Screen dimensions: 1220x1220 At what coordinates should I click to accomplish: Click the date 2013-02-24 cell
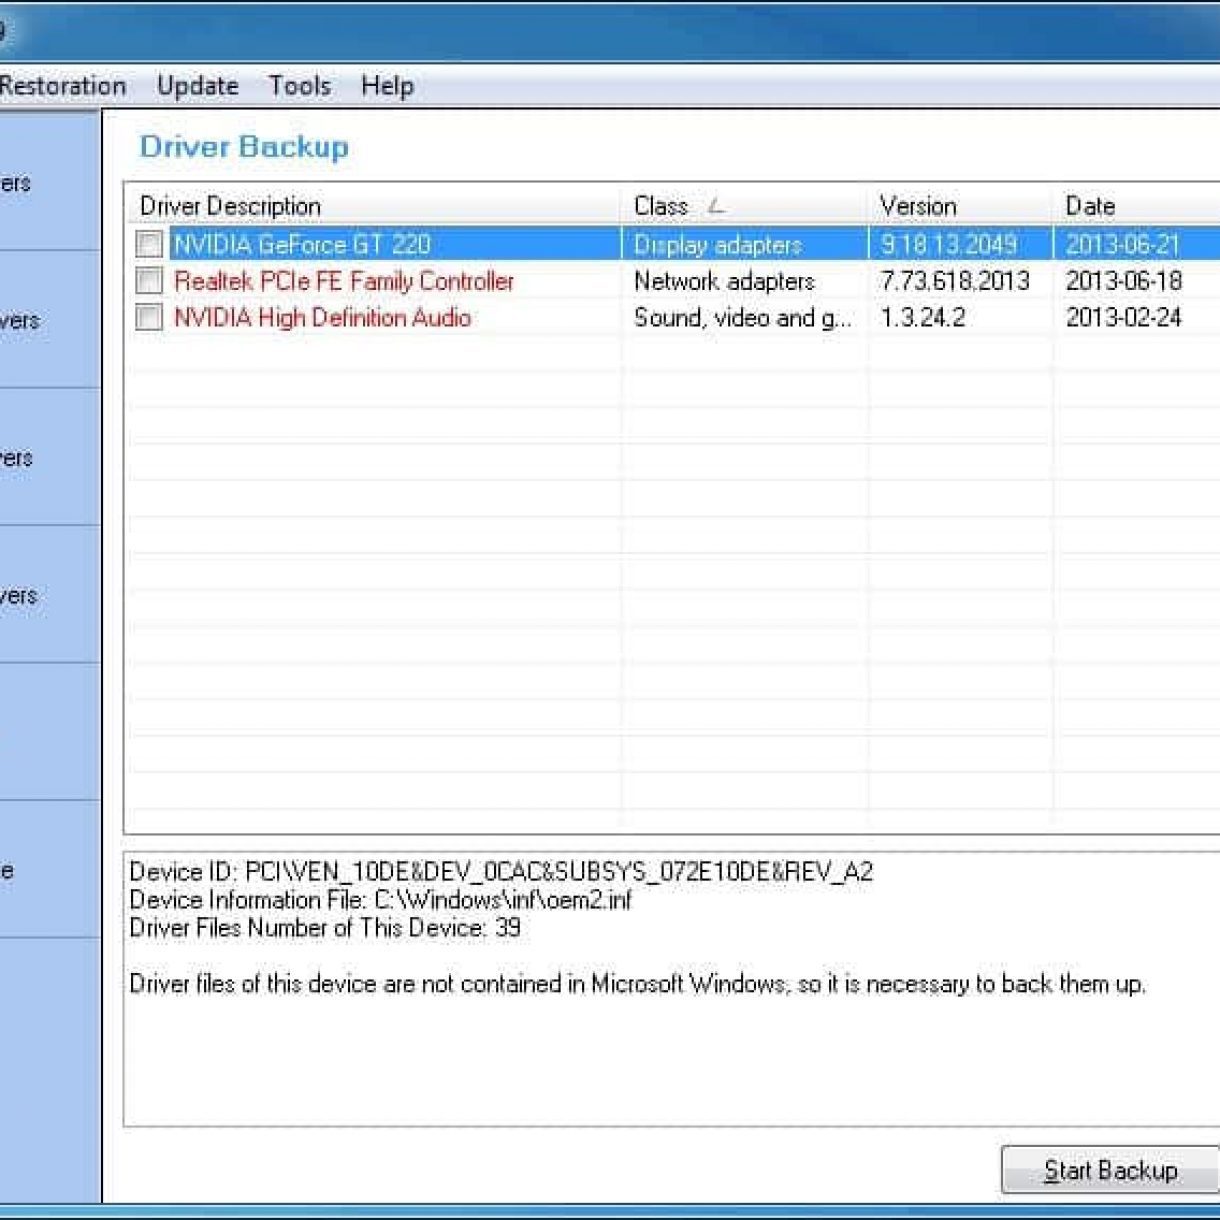pos(1124,318)
